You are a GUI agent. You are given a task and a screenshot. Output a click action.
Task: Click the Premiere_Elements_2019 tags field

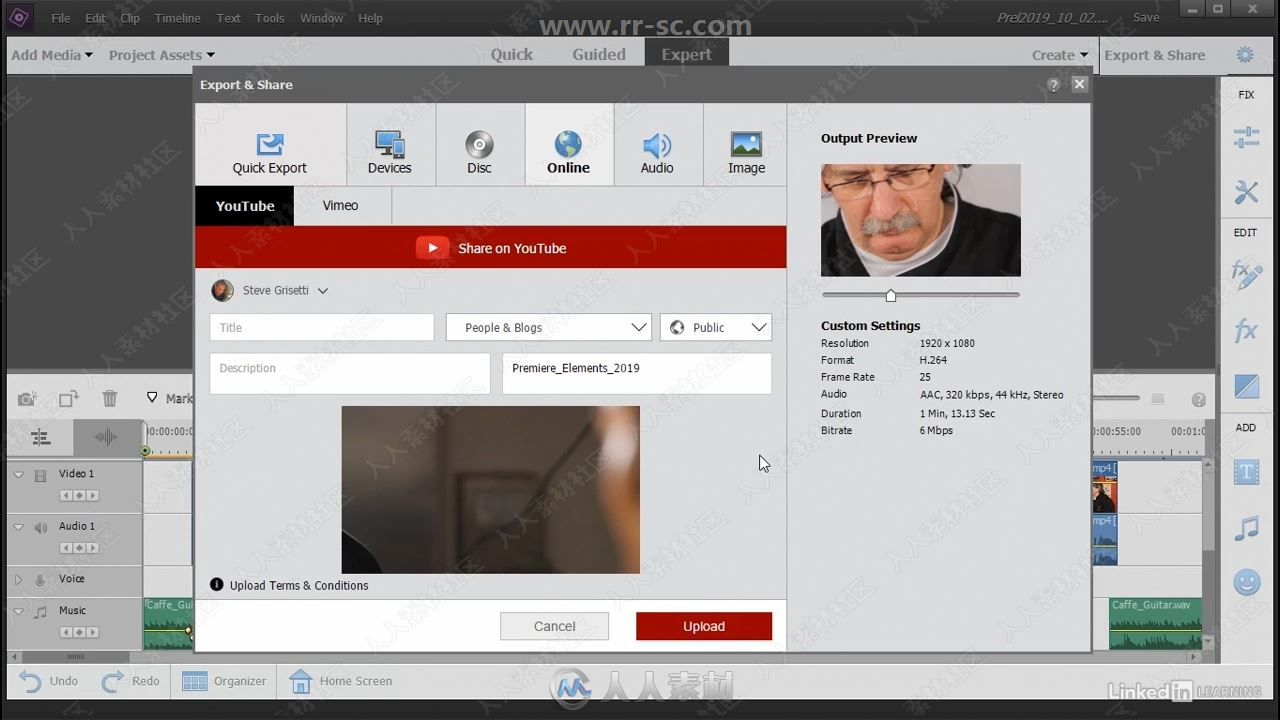point(637,373)
